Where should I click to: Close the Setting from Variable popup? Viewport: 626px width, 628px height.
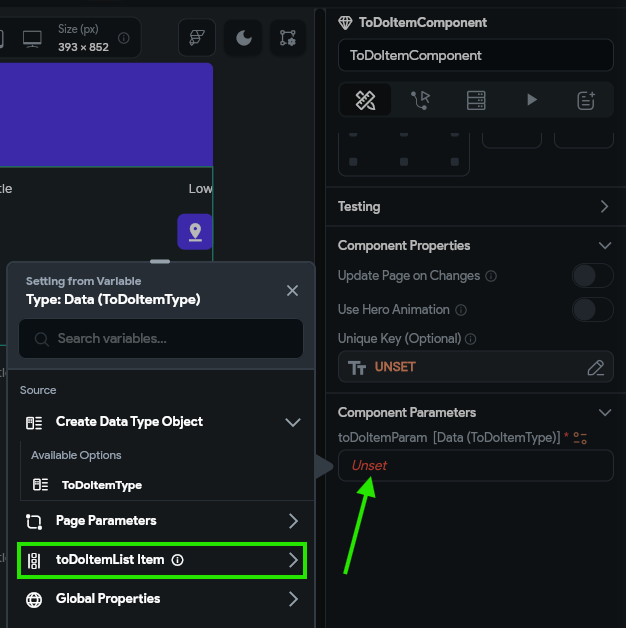(x=292, y=290)
